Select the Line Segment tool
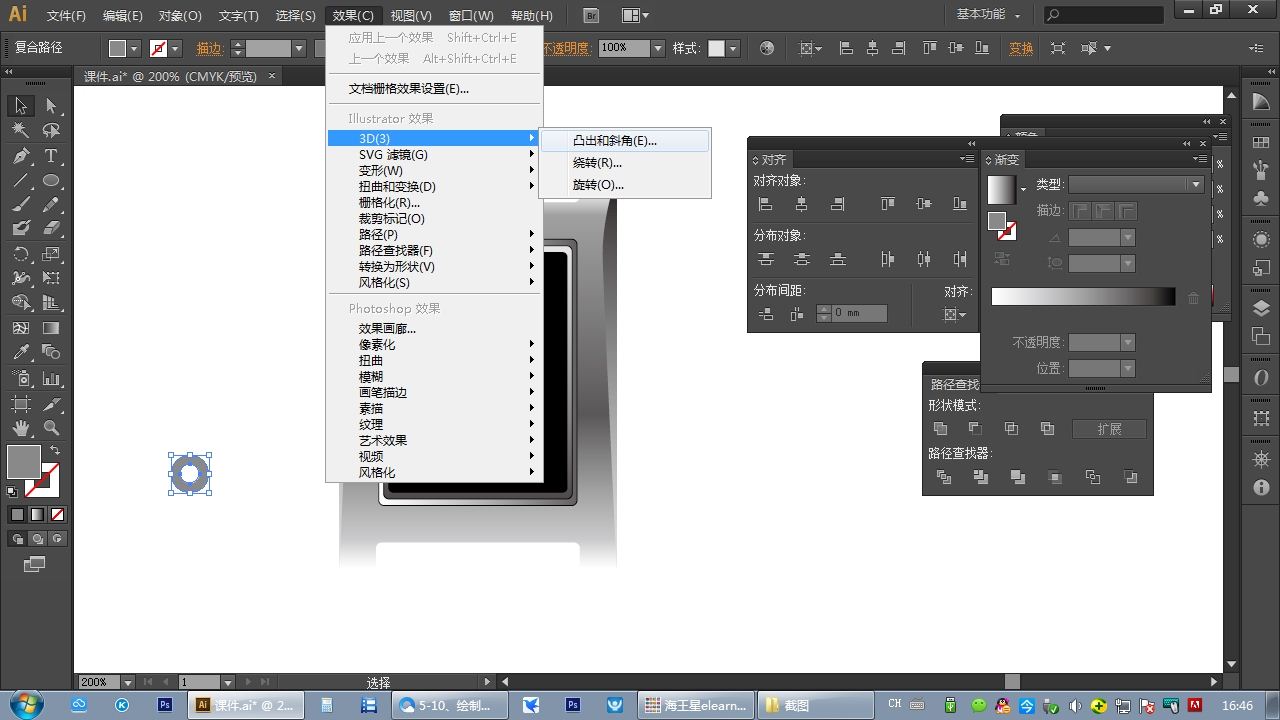Screen dimensions: 1280x720 (x=21, y=181)
